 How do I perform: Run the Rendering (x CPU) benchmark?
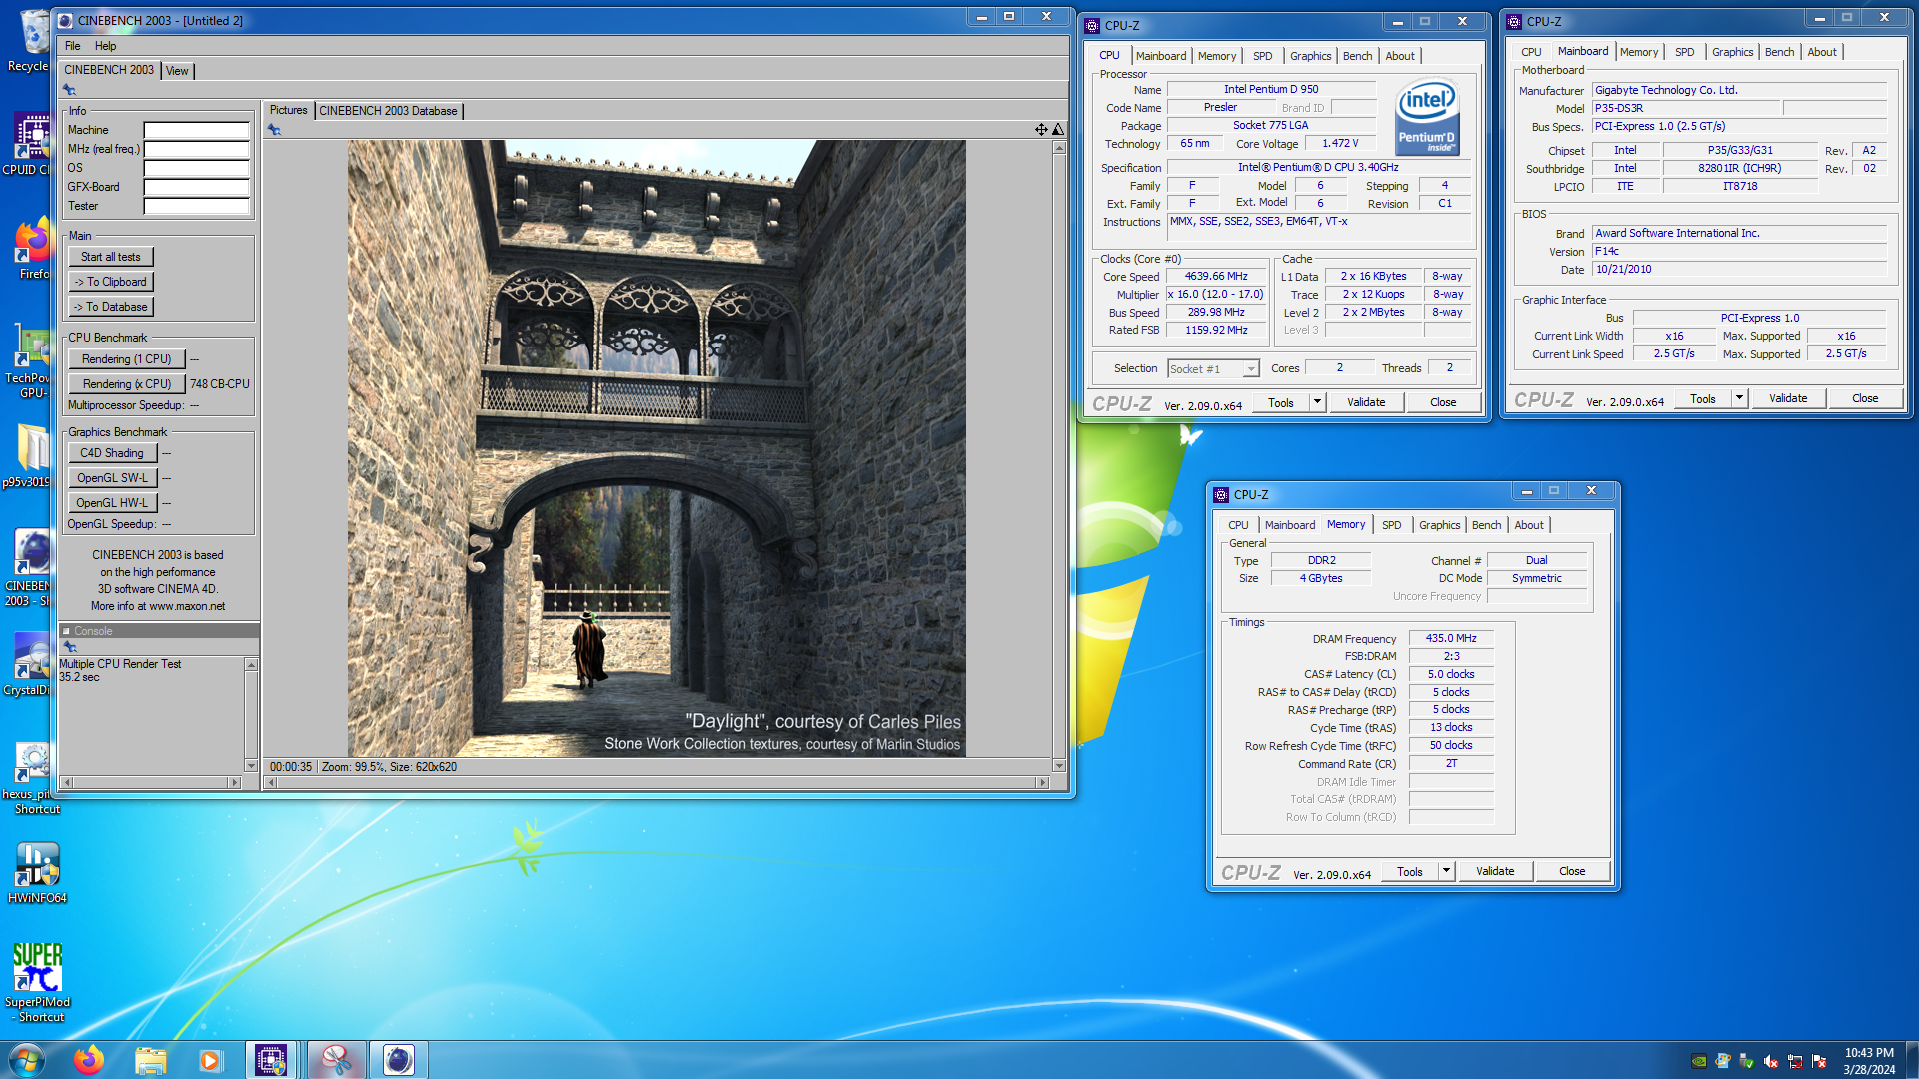click(127, 384)
